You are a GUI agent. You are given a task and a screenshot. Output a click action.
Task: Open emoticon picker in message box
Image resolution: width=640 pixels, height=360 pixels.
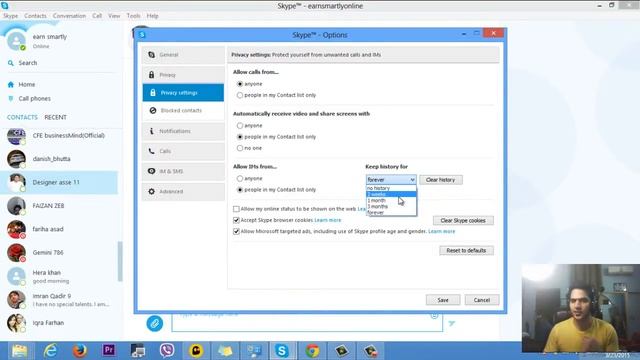(434, 316)
